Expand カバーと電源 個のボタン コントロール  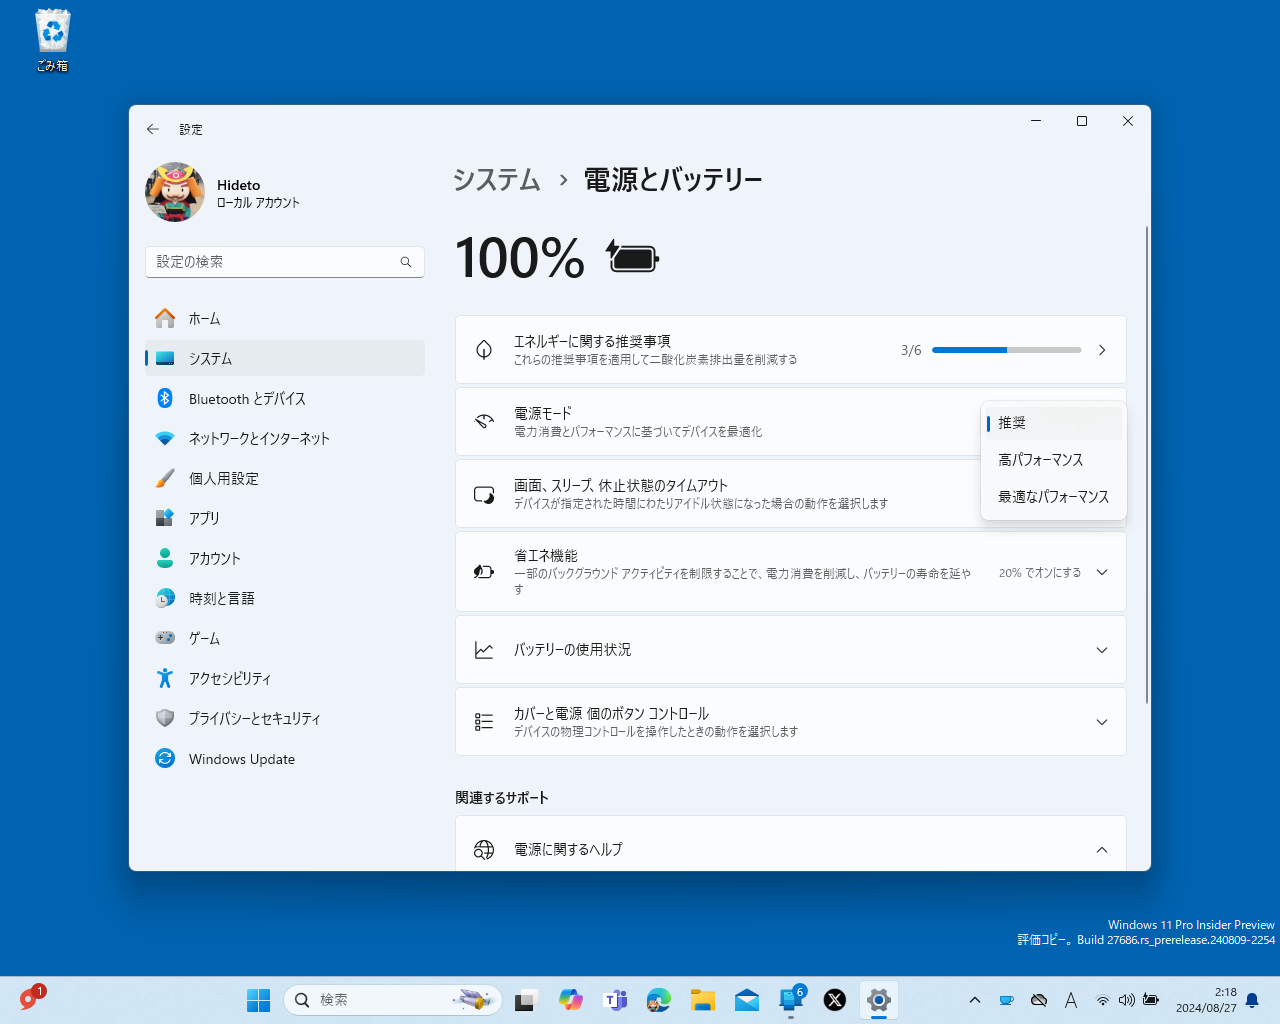tap(1101, 721)
